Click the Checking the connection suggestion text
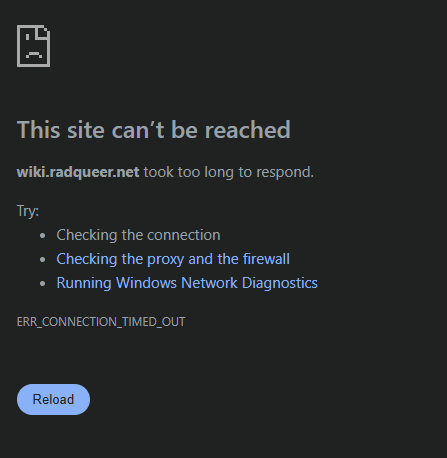447x458 pixels. click(x=138, y=235)
